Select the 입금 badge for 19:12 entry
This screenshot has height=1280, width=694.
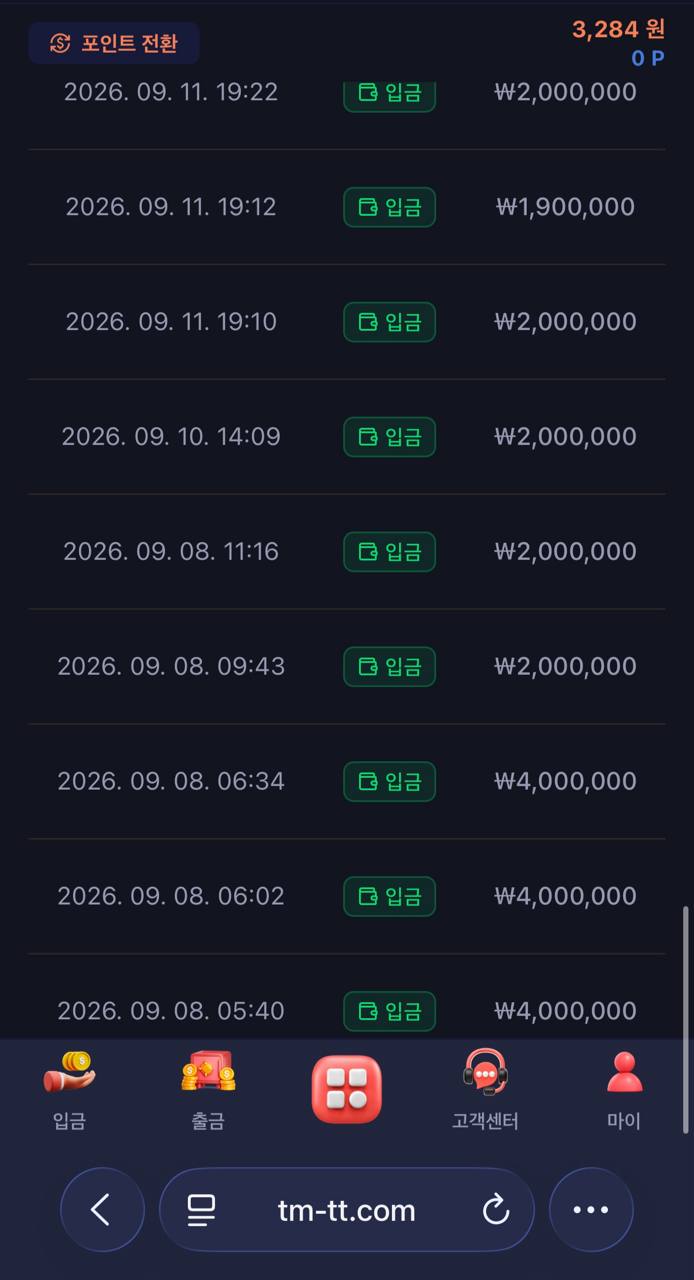tap(390, 207)
